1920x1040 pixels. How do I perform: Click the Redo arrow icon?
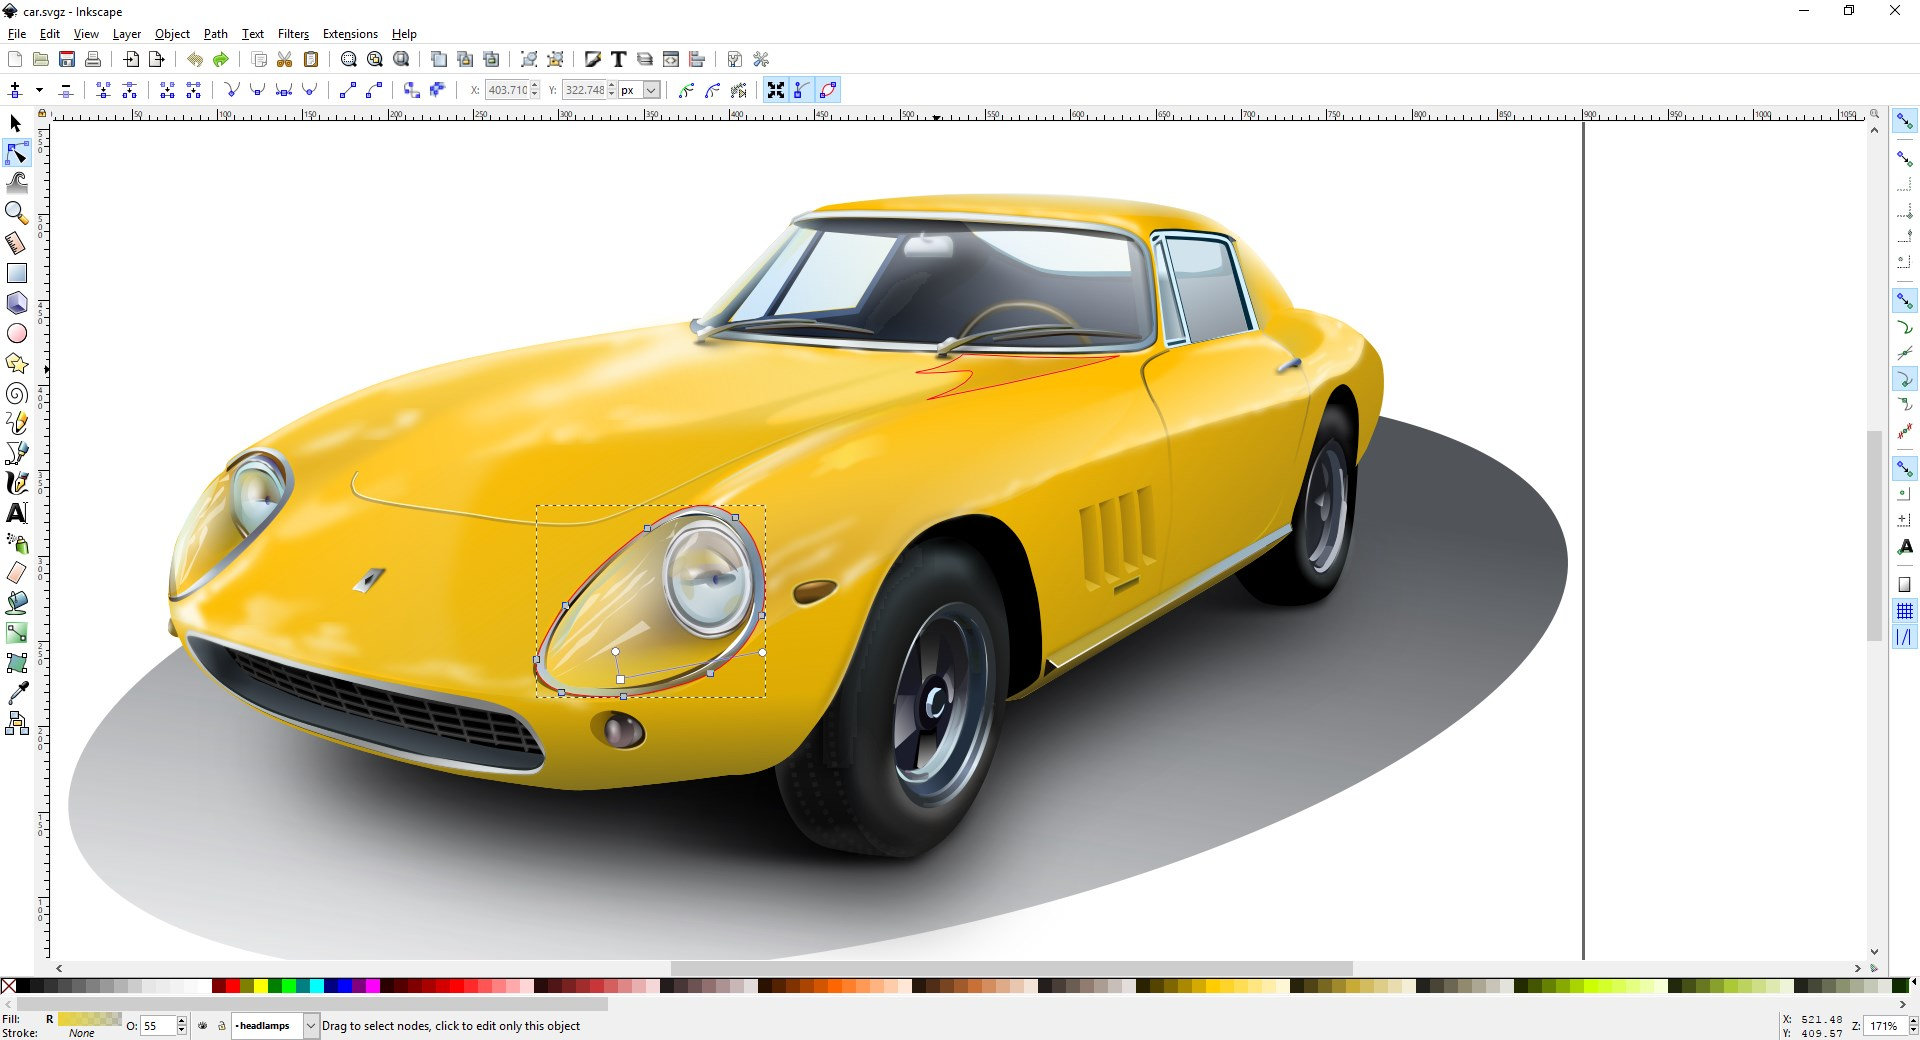point(221,60)
